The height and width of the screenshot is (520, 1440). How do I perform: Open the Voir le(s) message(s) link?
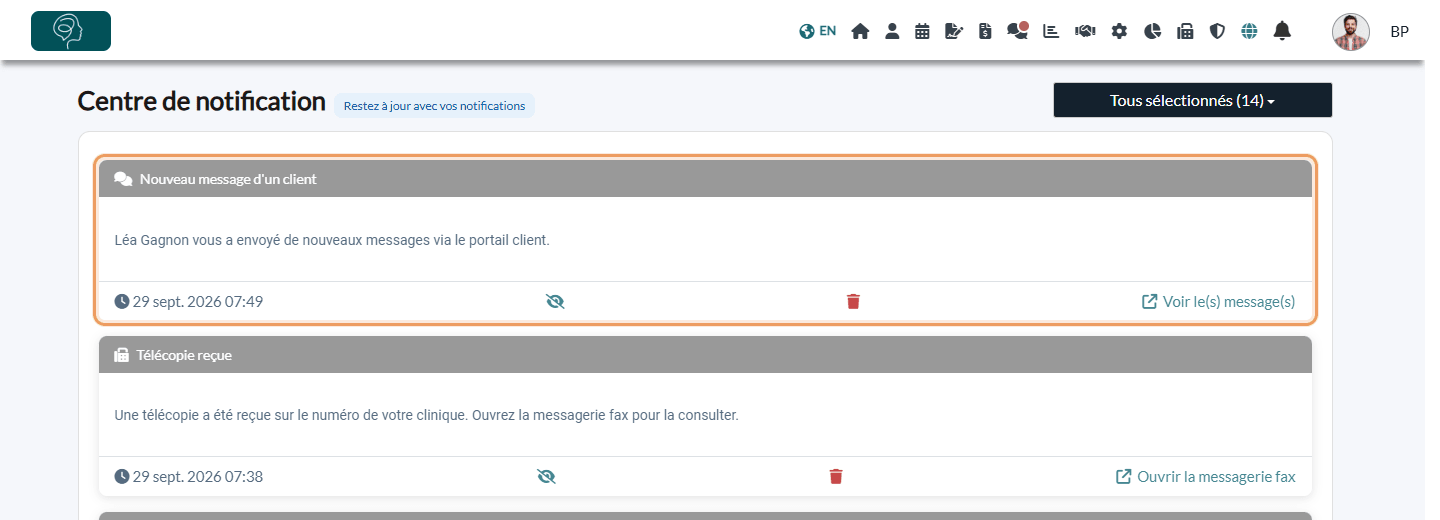point(1219,301)
